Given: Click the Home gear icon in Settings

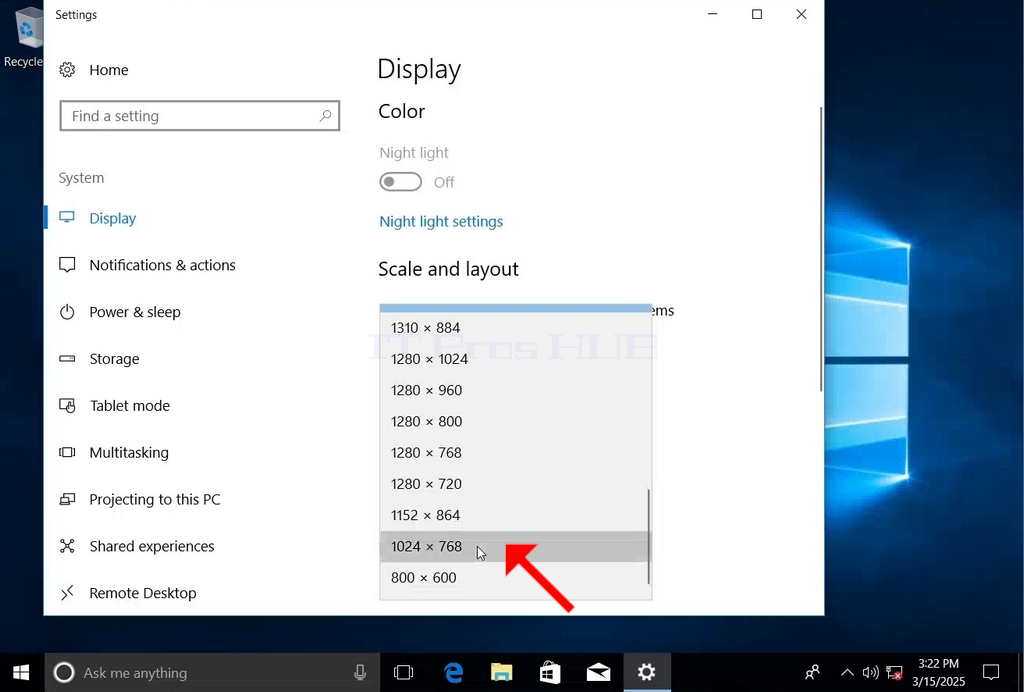Looking at the screenshot, I should [x=67, y=70].
